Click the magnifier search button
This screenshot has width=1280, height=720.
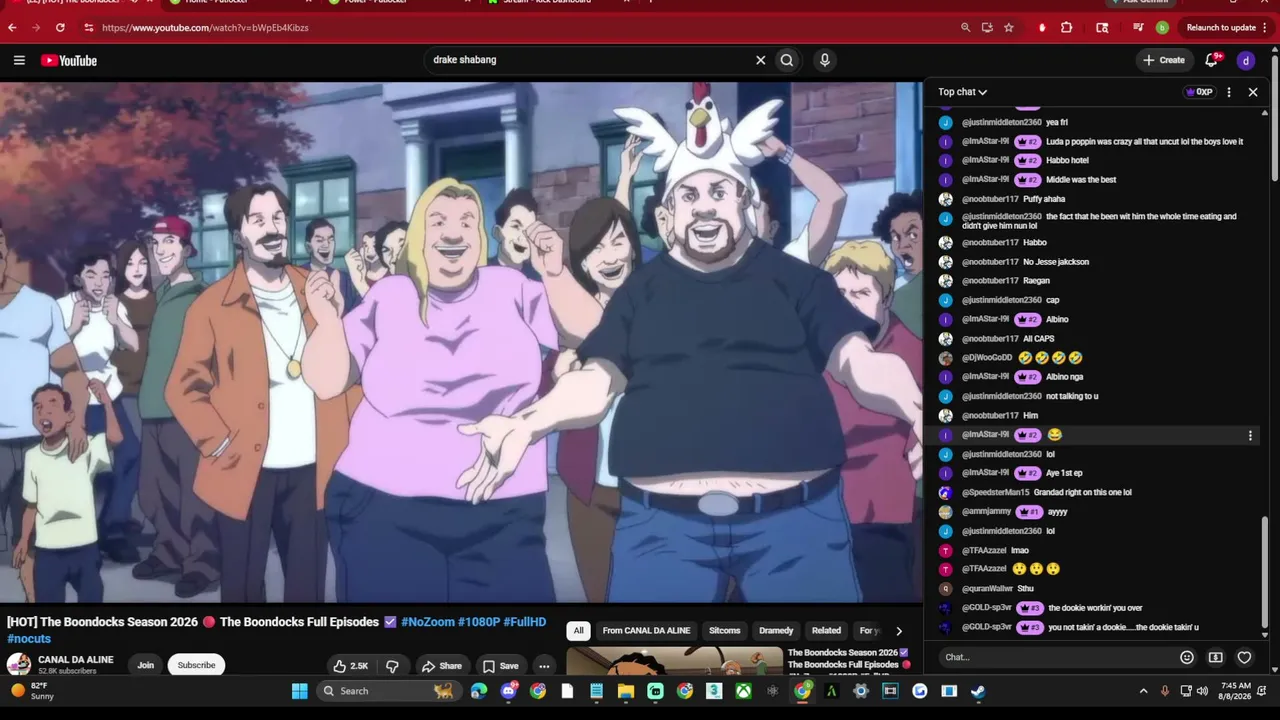coord(787,60)
